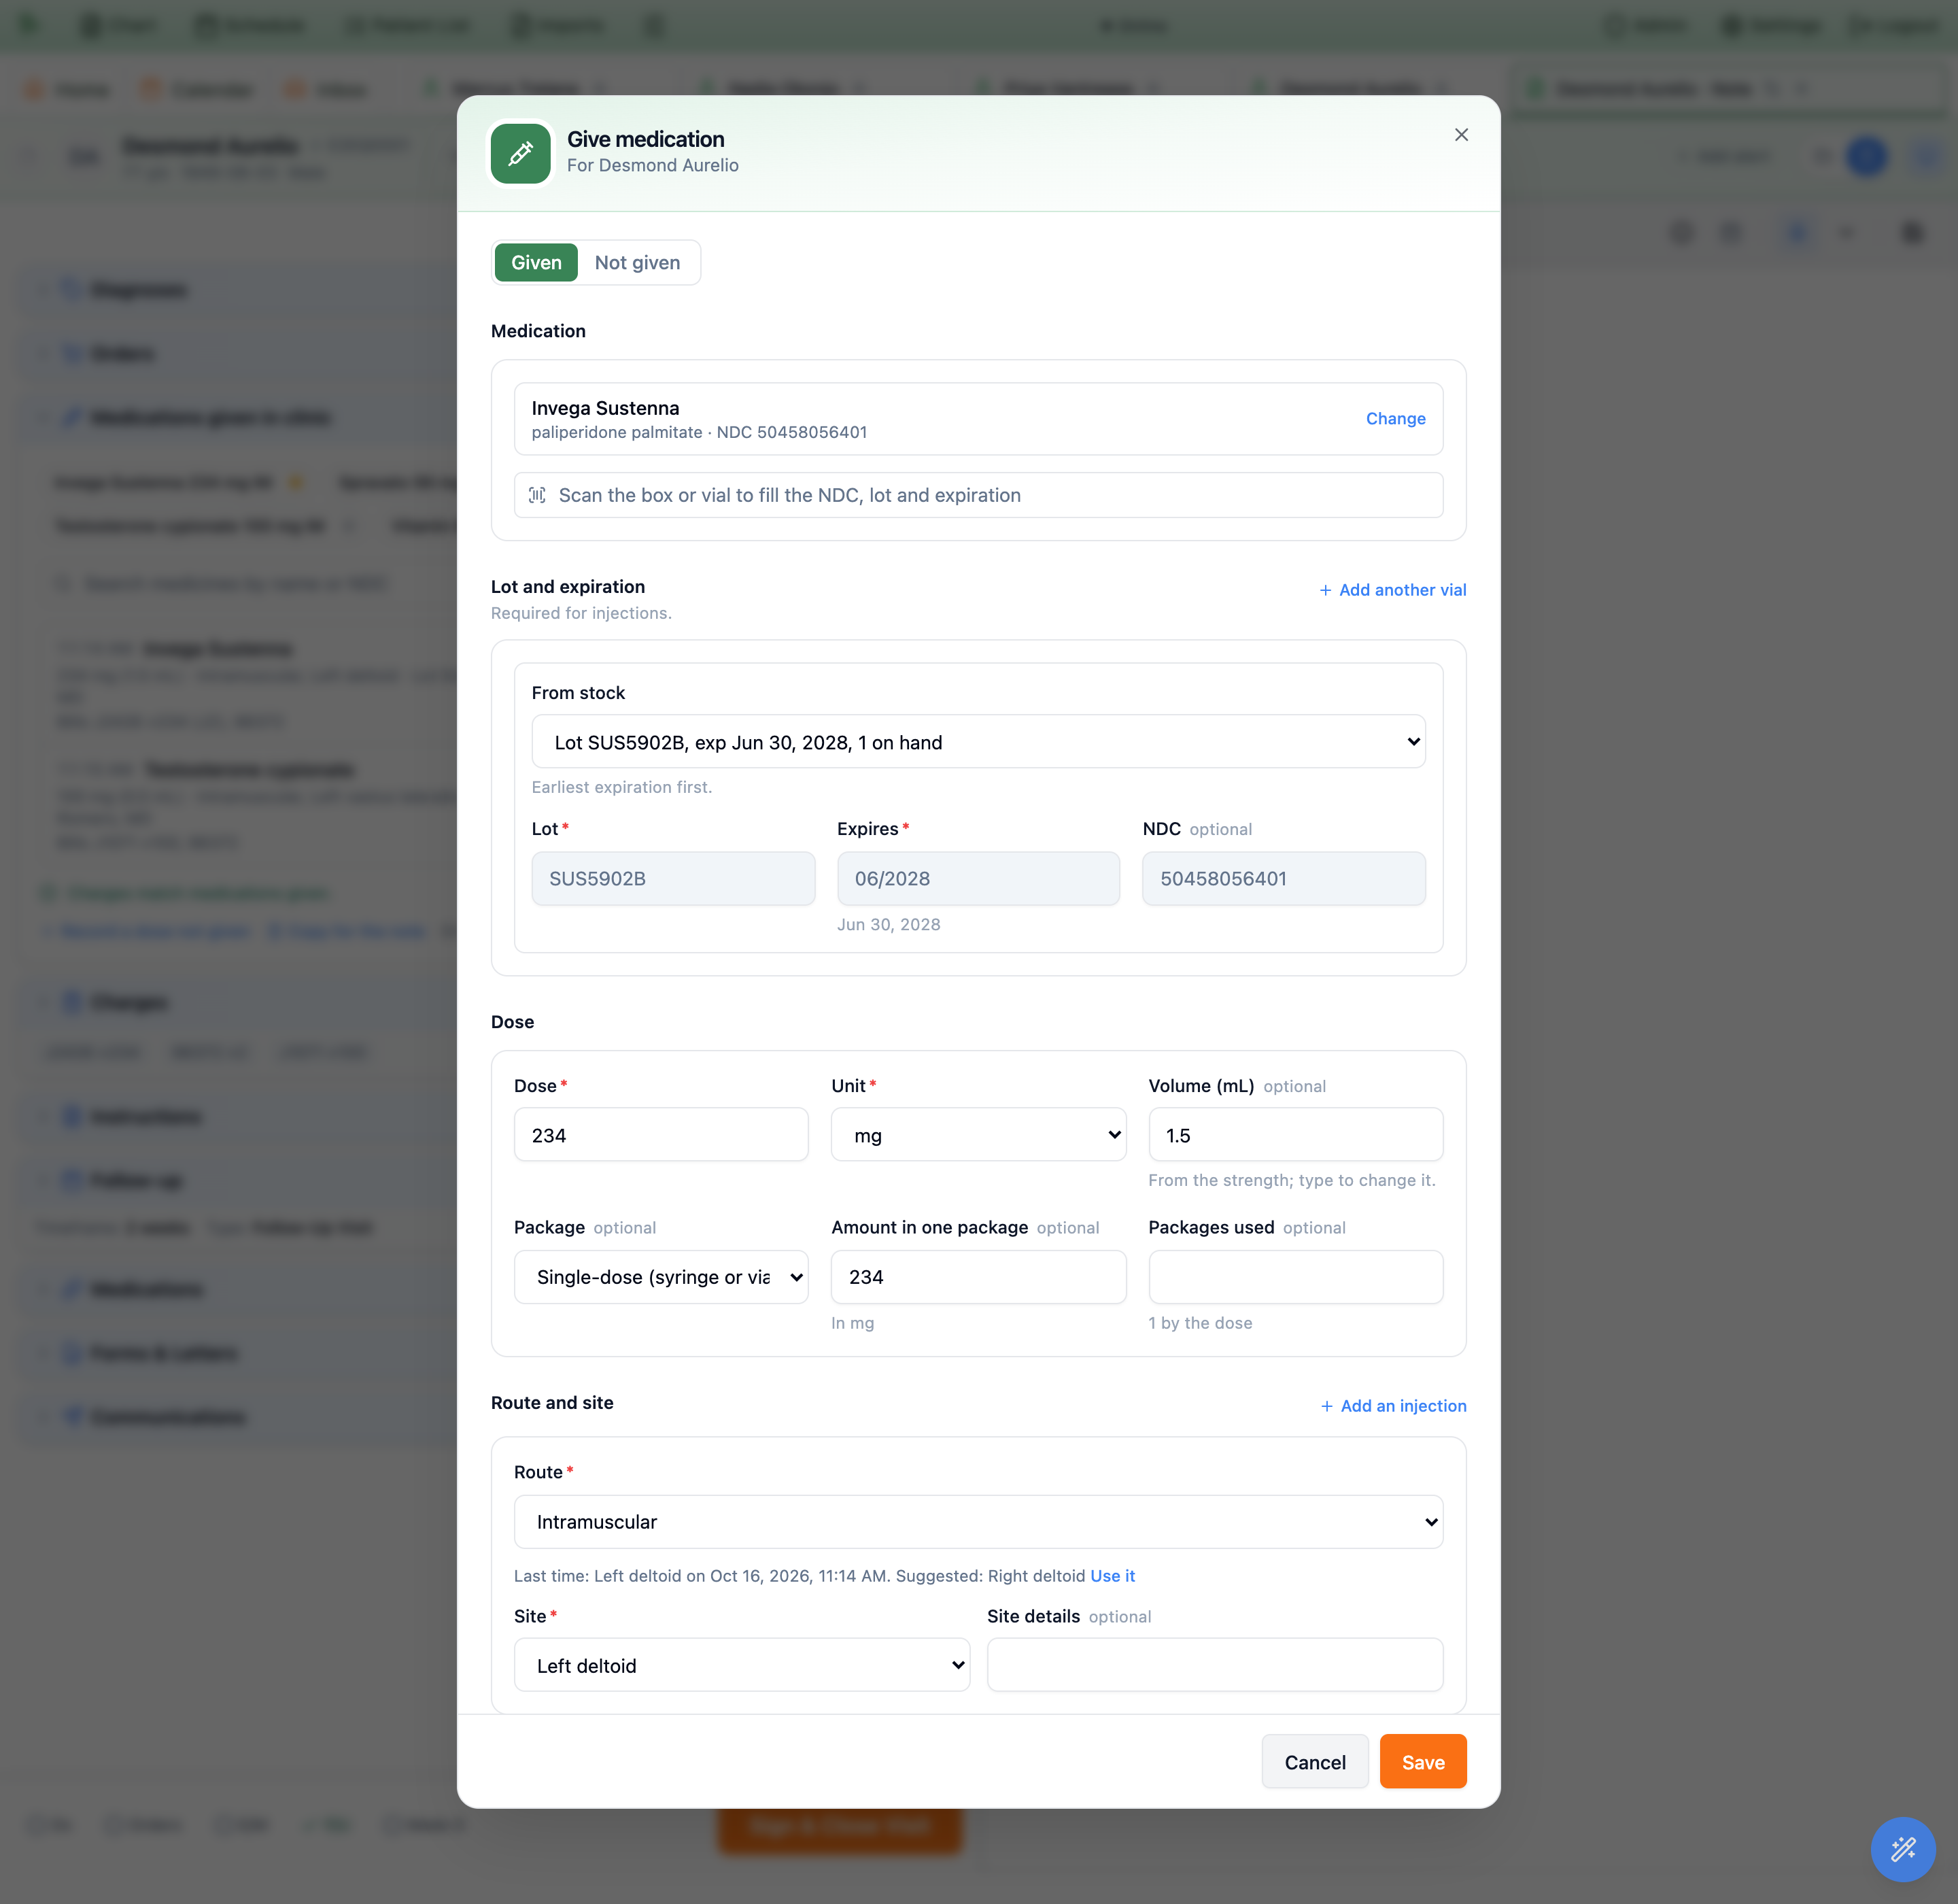
Task: Click 'Required for injections.' note
Action: coord(581,613)
